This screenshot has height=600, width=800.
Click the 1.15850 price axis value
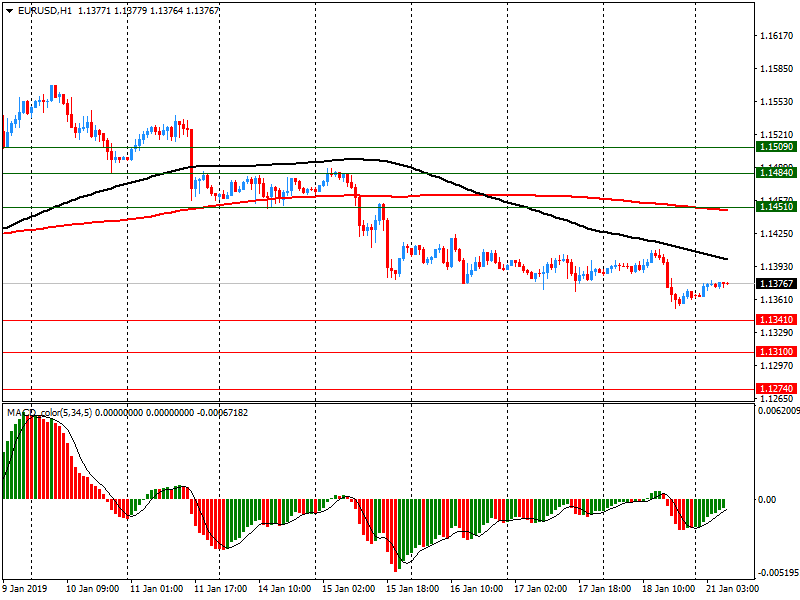(x=777, y=68)
